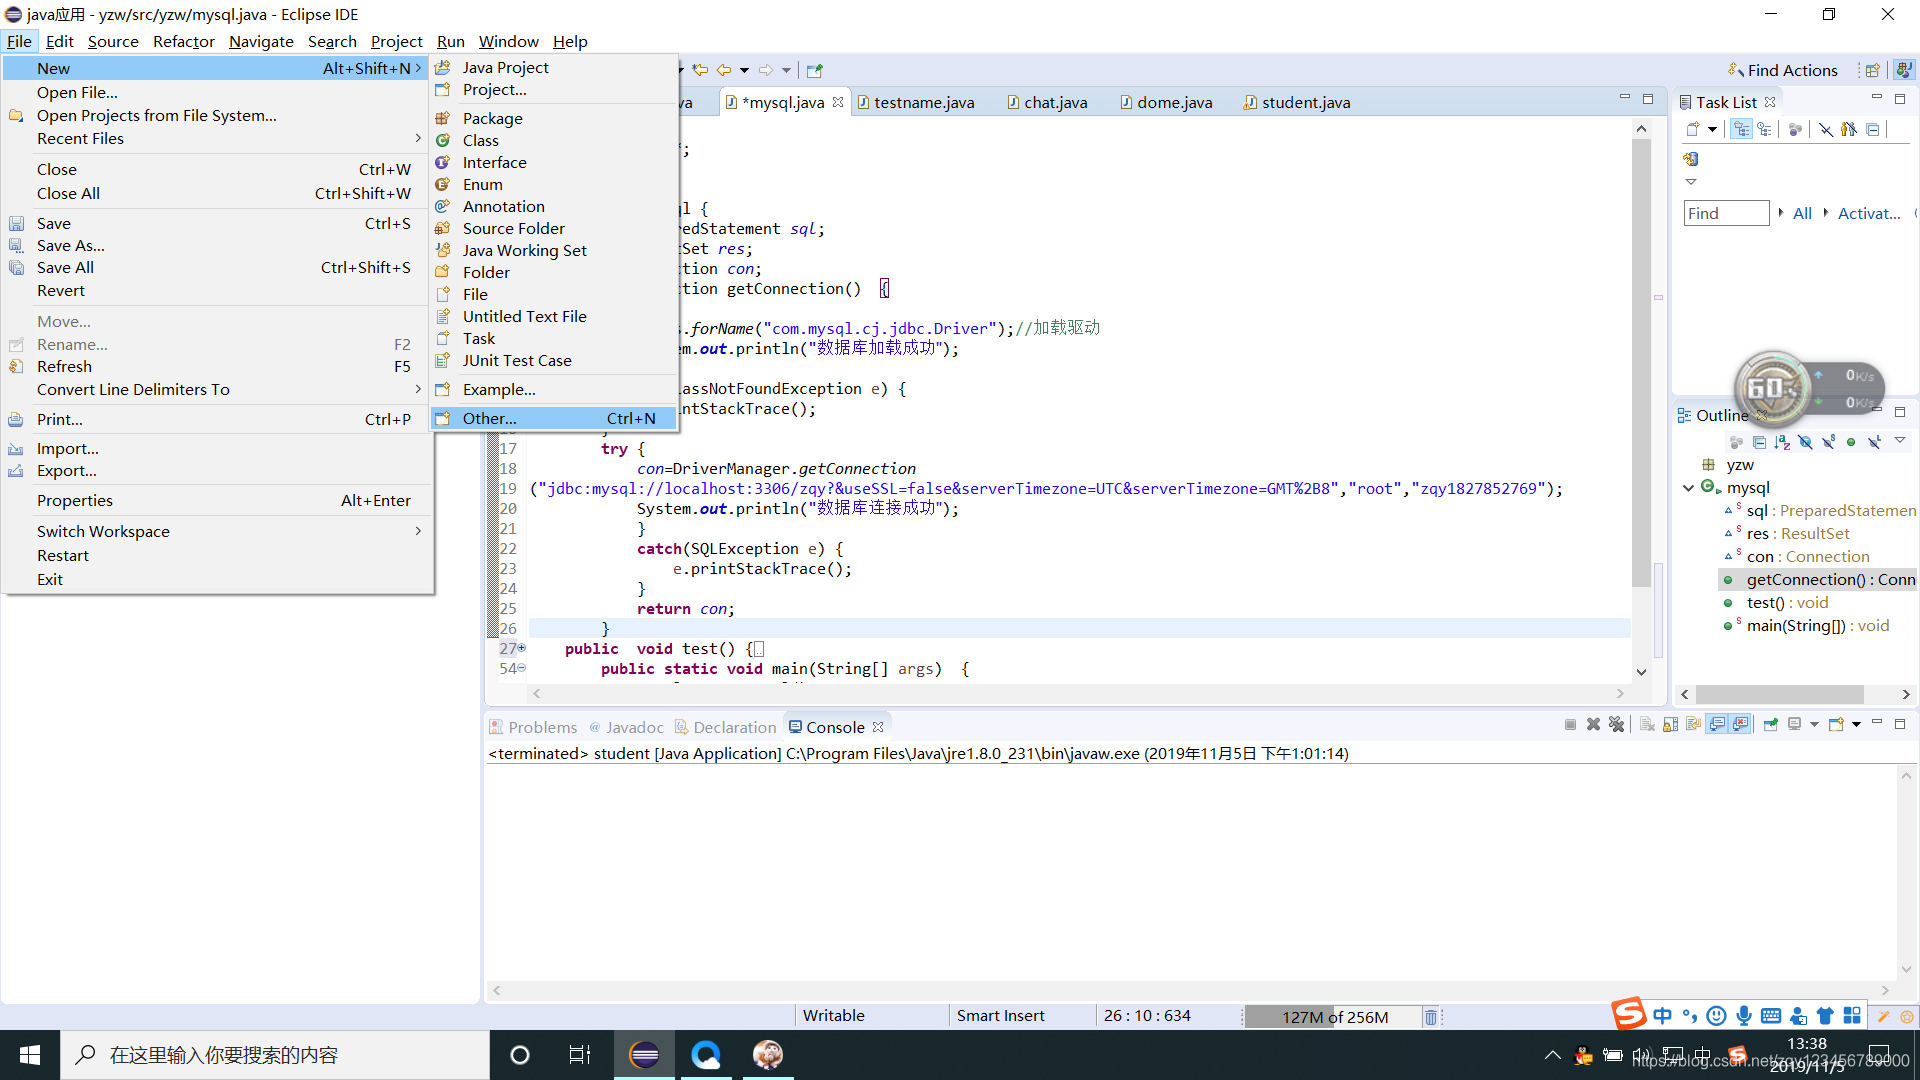Click Collapse All icon in Outline toolbar
1920x1080 pixels.
1759,442
